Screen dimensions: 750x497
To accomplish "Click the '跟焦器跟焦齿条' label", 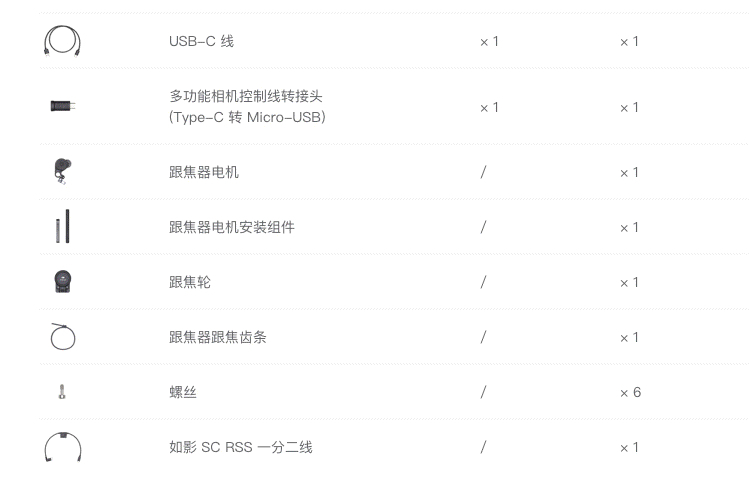I will click(218, 337).
